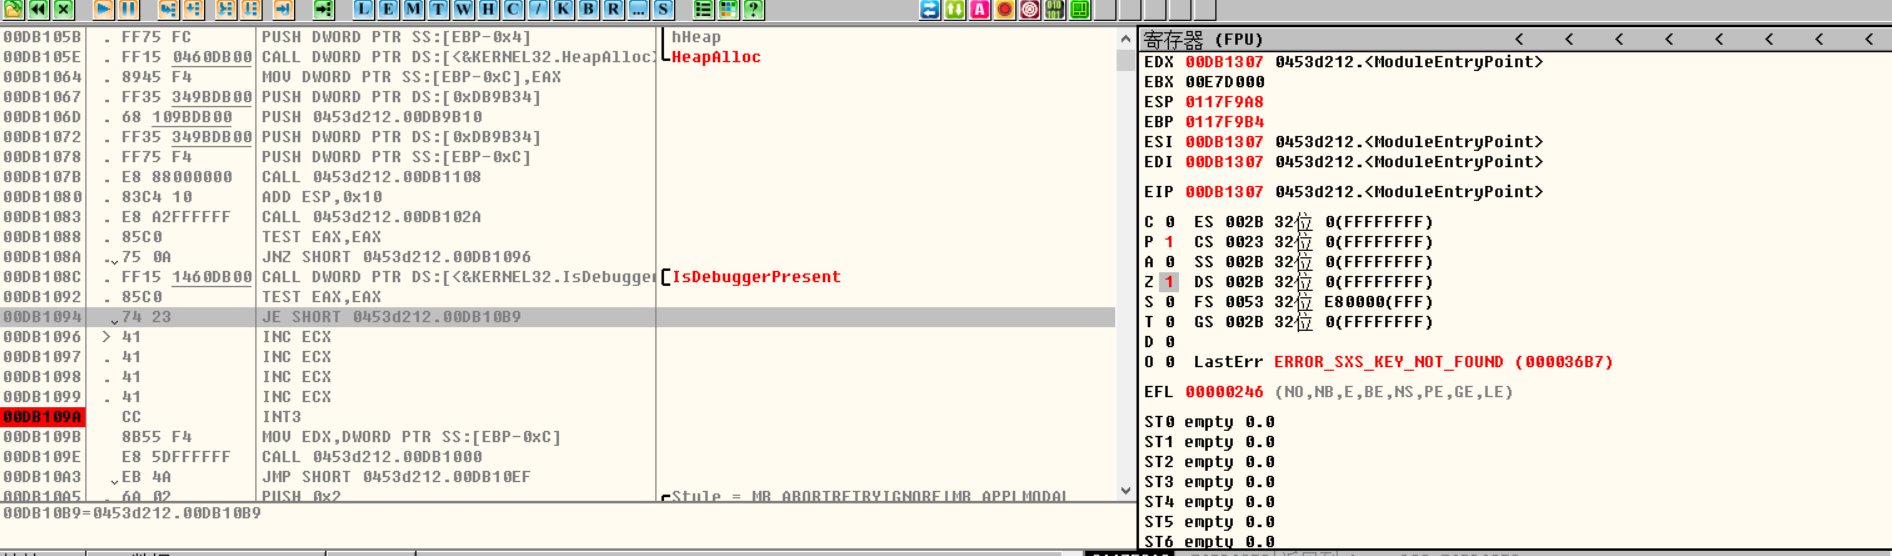The height and width of the screenshot is (556, 1892).
Task: Click the binary 010 101 plugin icon
Action: (1055, 9)
